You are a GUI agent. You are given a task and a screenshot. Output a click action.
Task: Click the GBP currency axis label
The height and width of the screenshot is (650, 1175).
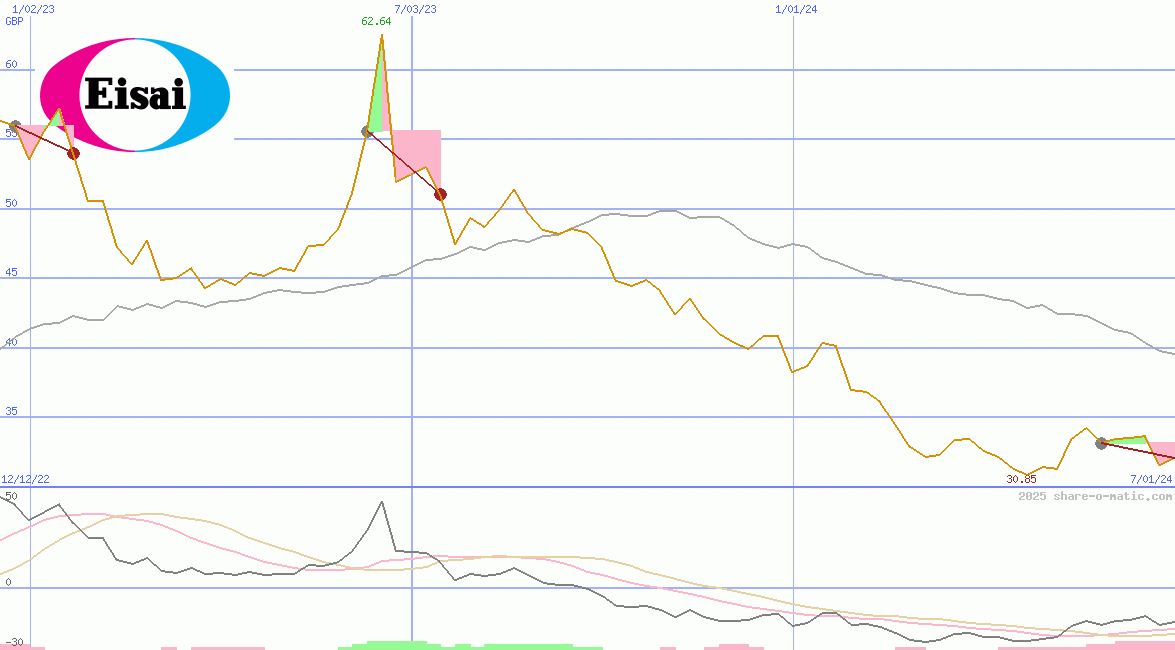[x=14, y=19]
